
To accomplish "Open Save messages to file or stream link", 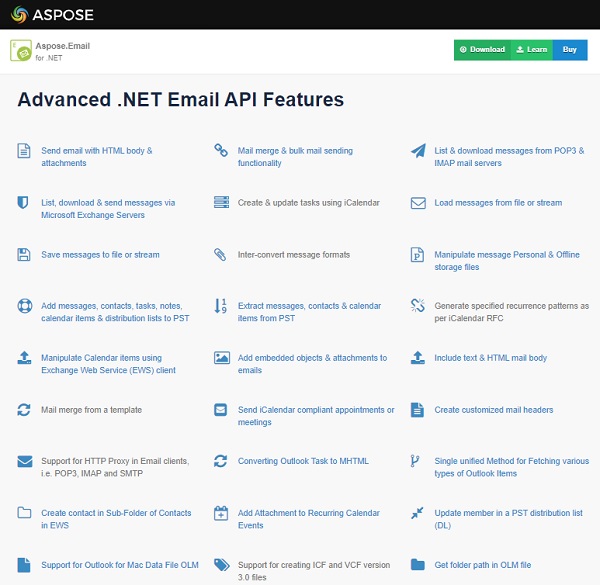I will pos(100,255).
